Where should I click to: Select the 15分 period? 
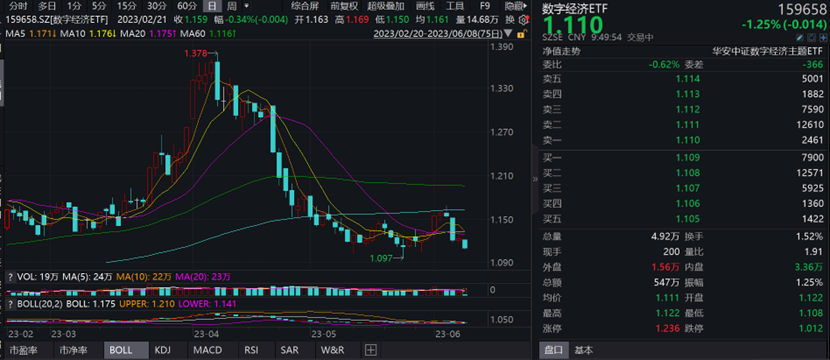pyautogui.click(x=126, y=6)
